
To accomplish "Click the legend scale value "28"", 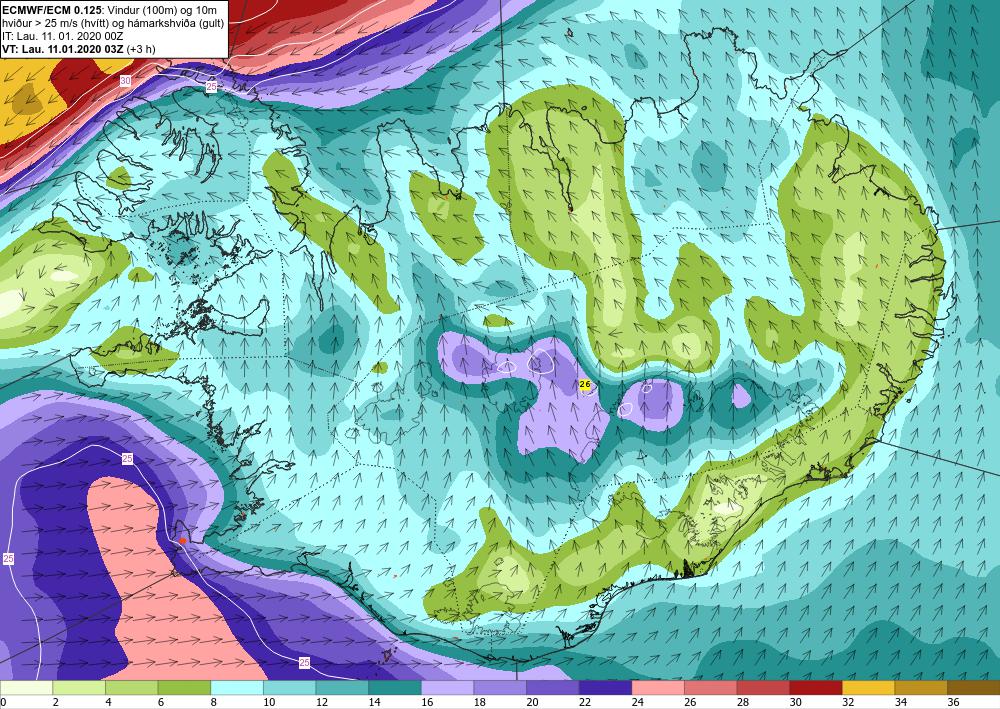I will pyautogui.click(x=743, y=702).
